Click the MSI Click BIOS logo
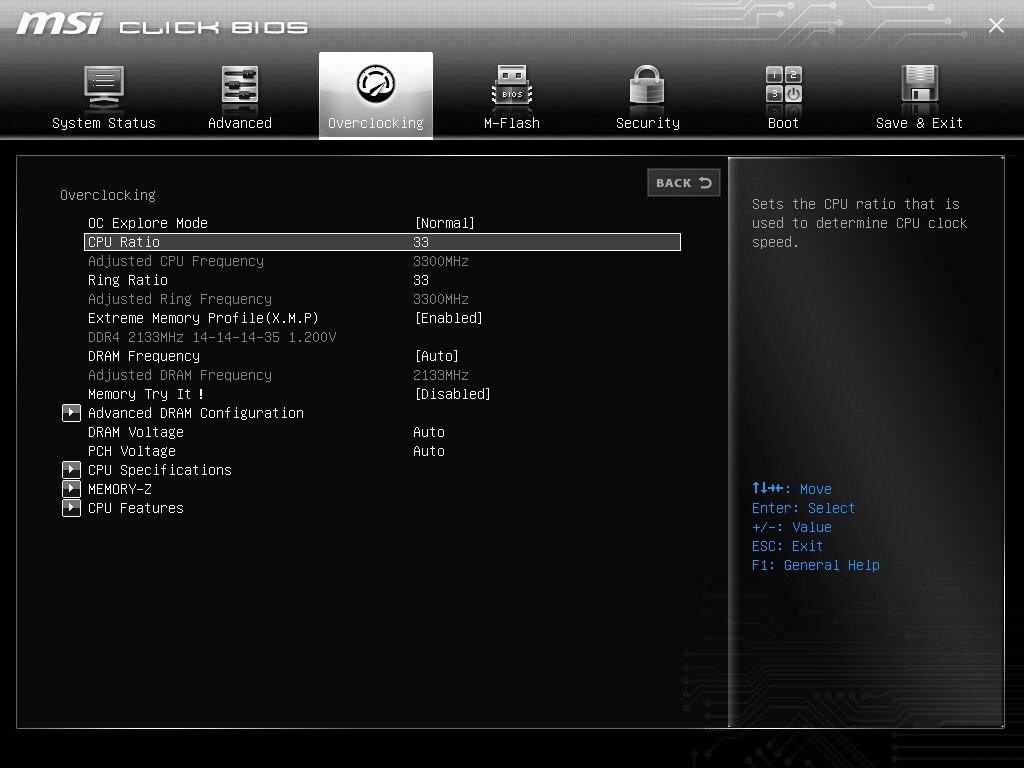Screen dimensions: 1024x768 pyautogui.click(x=162, y=24)
